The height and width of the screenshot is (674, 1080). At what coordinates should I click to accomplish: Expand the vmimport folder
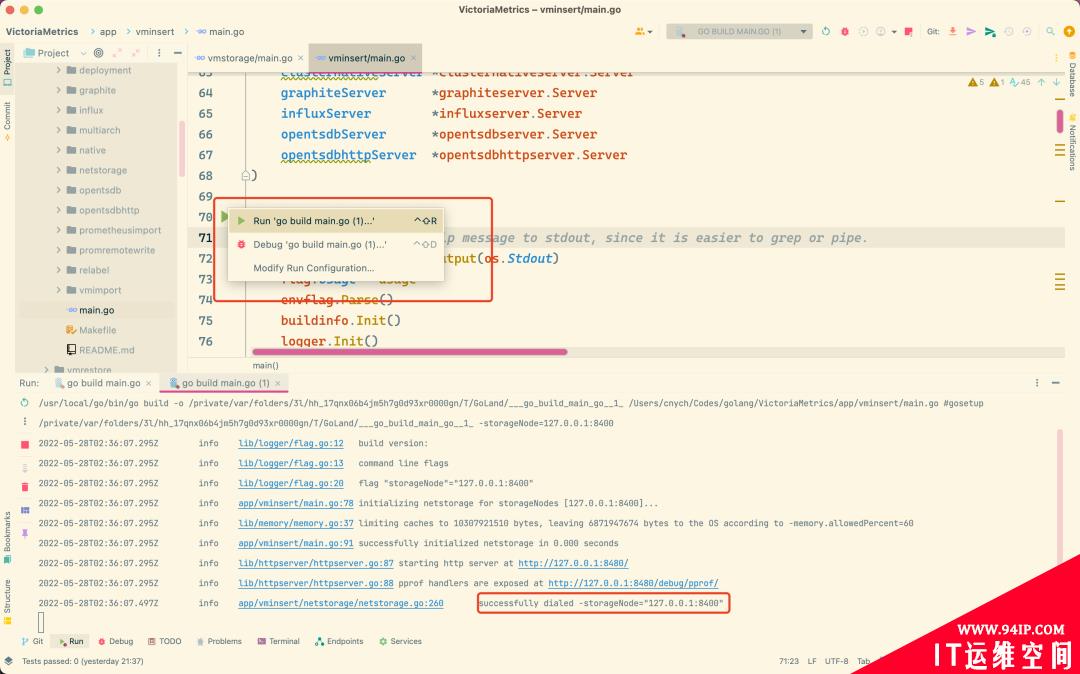pos(59,290)
